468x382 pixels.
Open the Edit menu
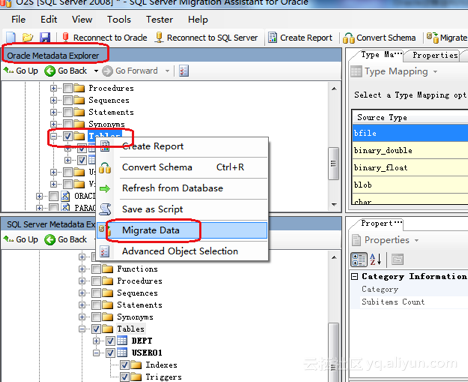(49, 20)
